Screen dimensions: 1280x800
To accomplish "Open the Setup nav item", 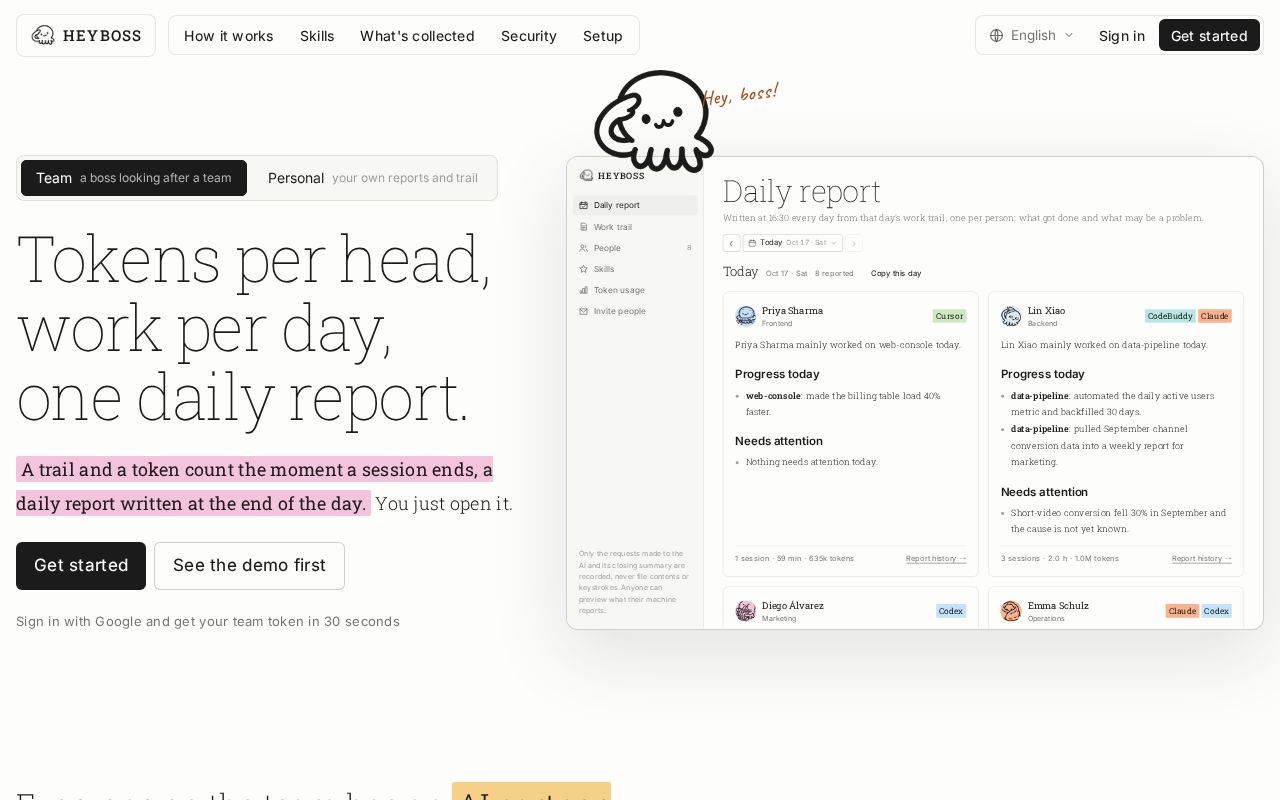I will point(603,36).
